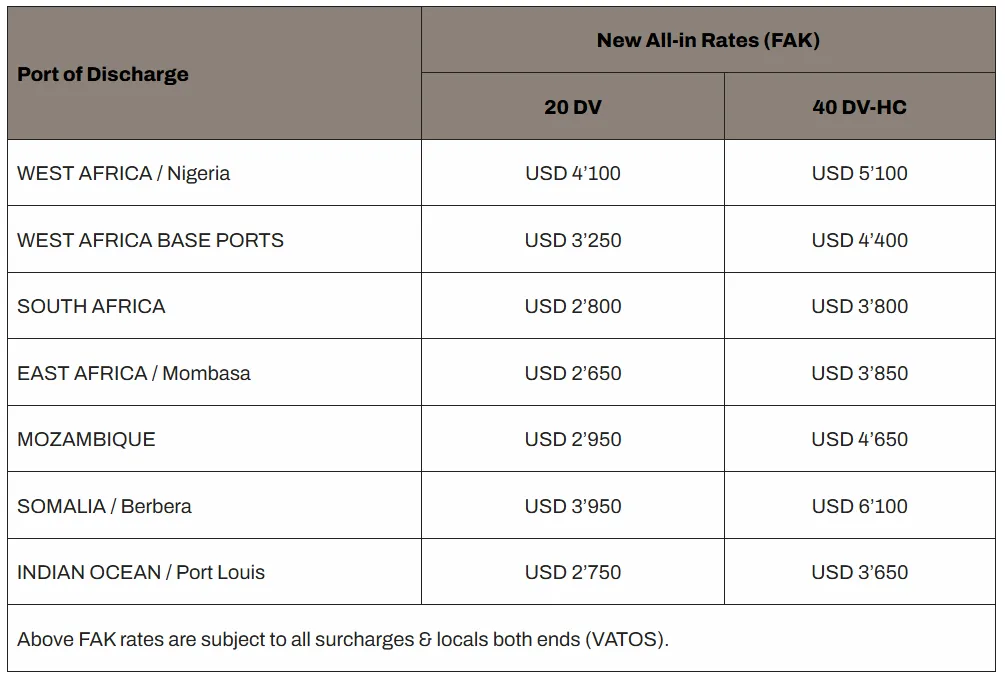Select the 20 DV column header
Image resolution: width=1005 pixels, height=679 pixels.
point(573,107)
